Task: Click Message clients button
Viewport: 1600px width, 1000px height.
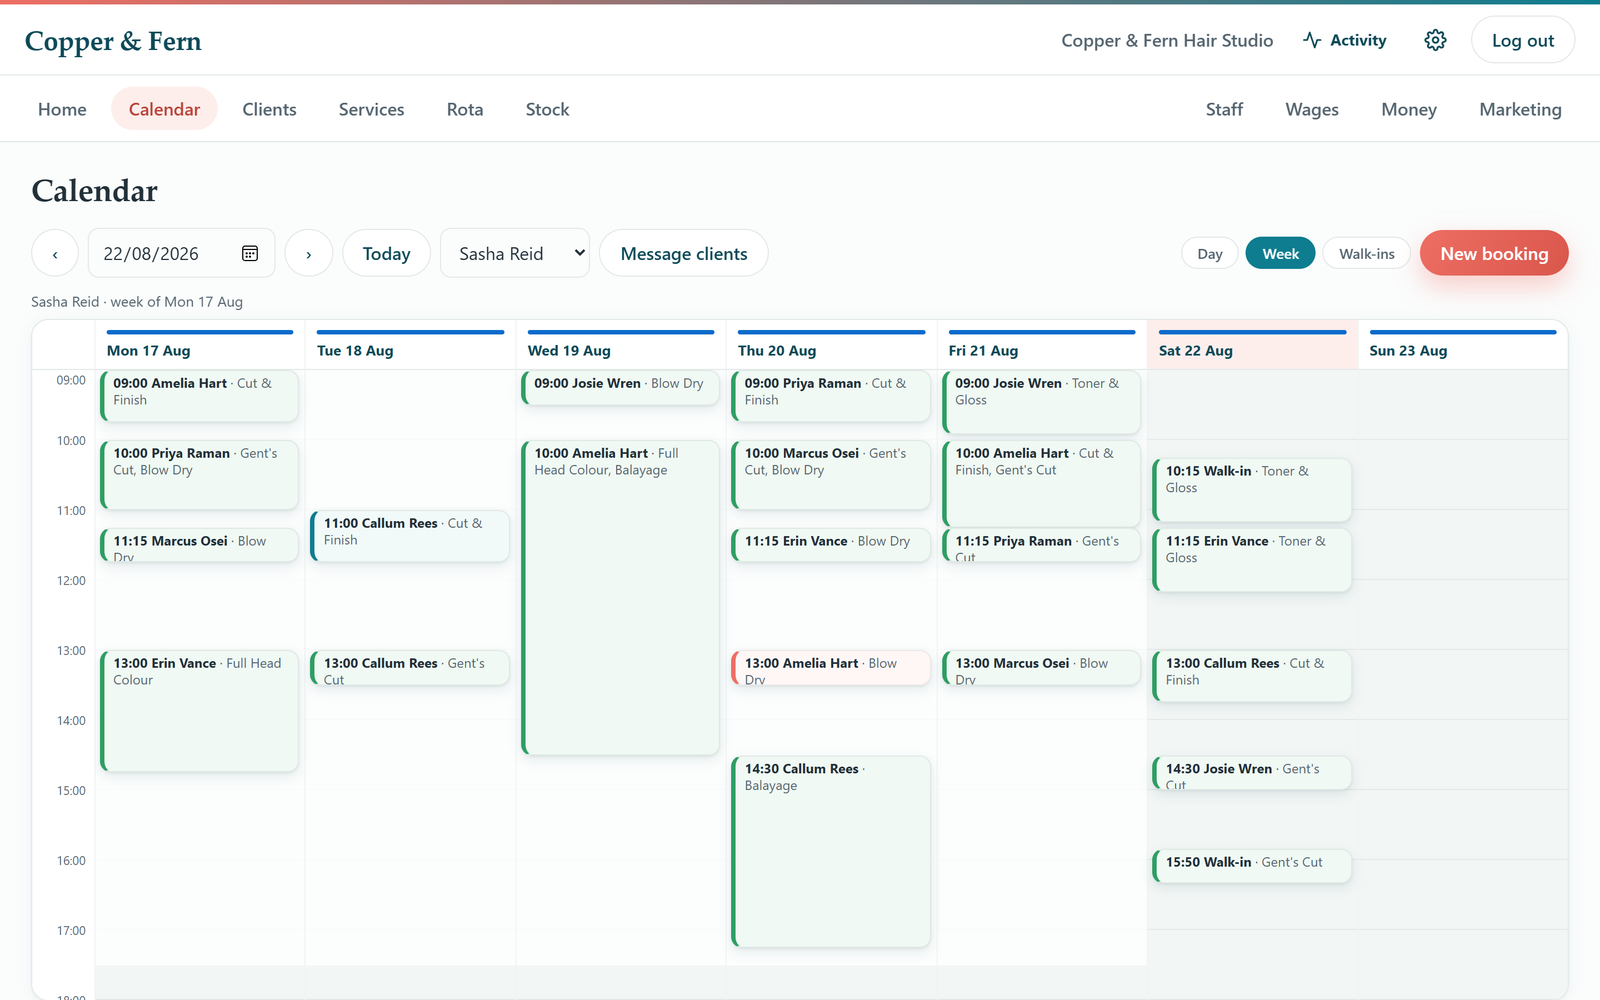Action: 684,253
